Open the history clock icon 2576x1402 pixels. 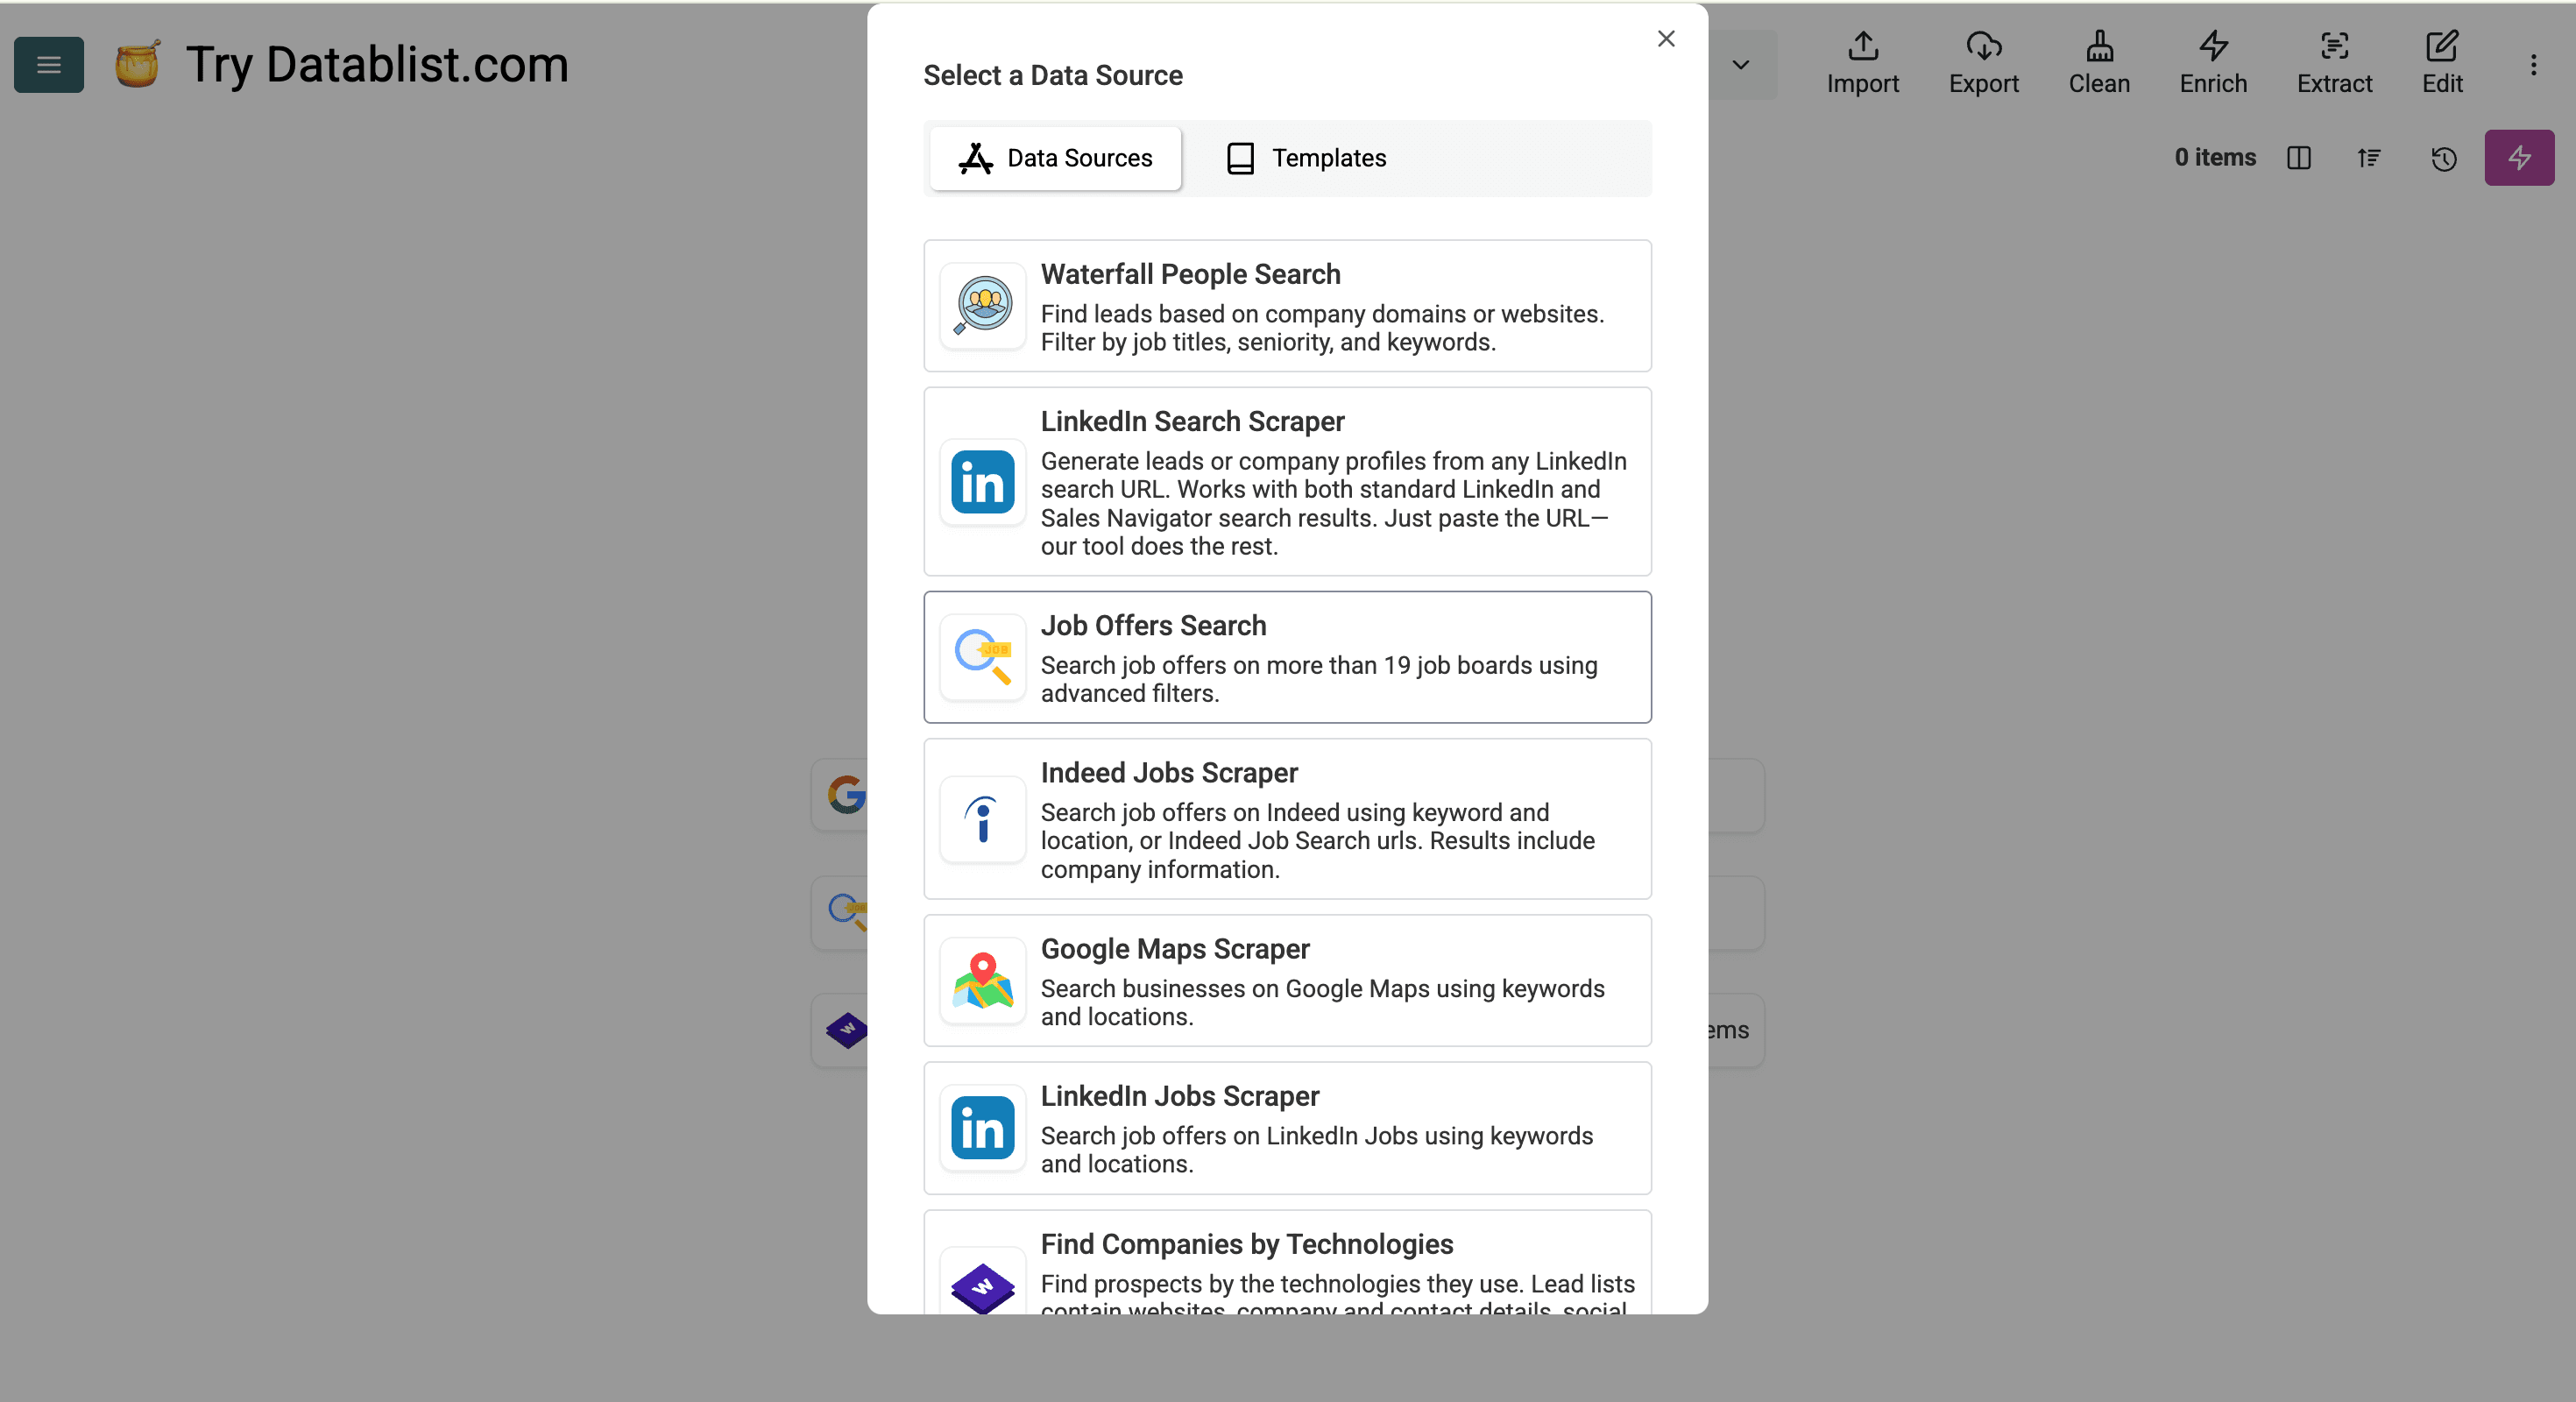pos(2443,158)
